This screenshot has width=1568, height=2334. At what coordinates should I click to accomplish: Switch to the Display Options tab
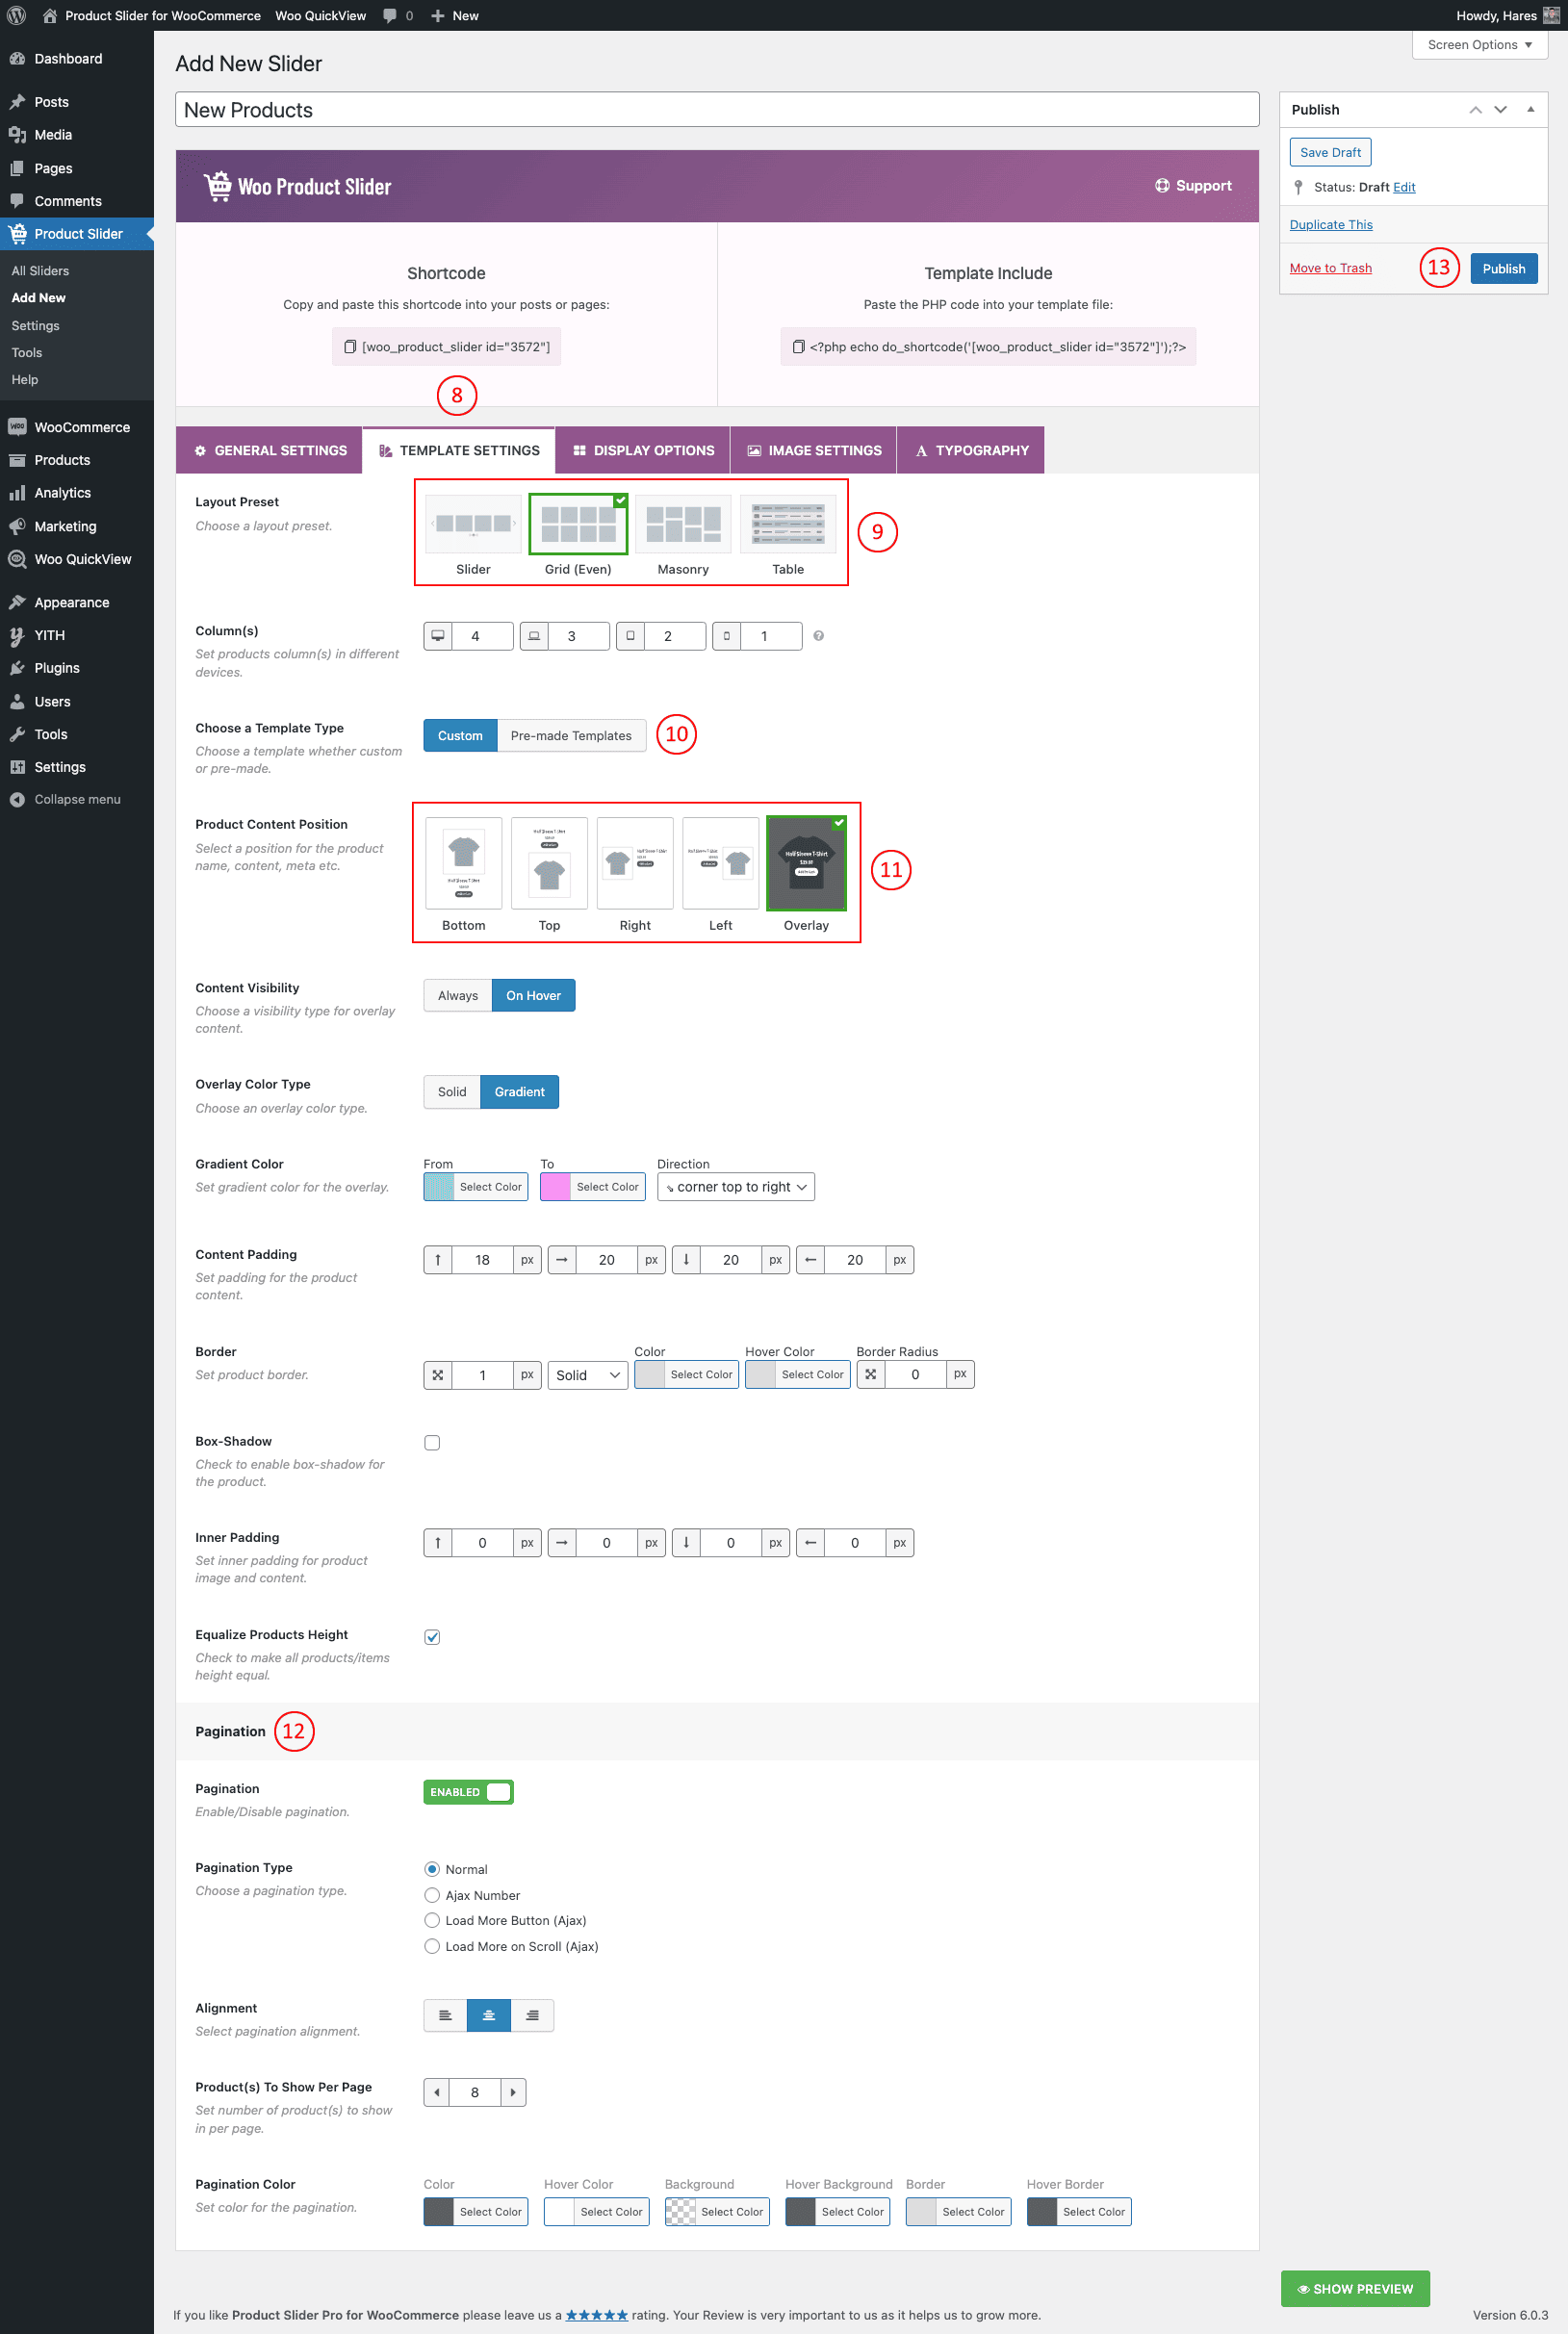click(x=643, y=450)
